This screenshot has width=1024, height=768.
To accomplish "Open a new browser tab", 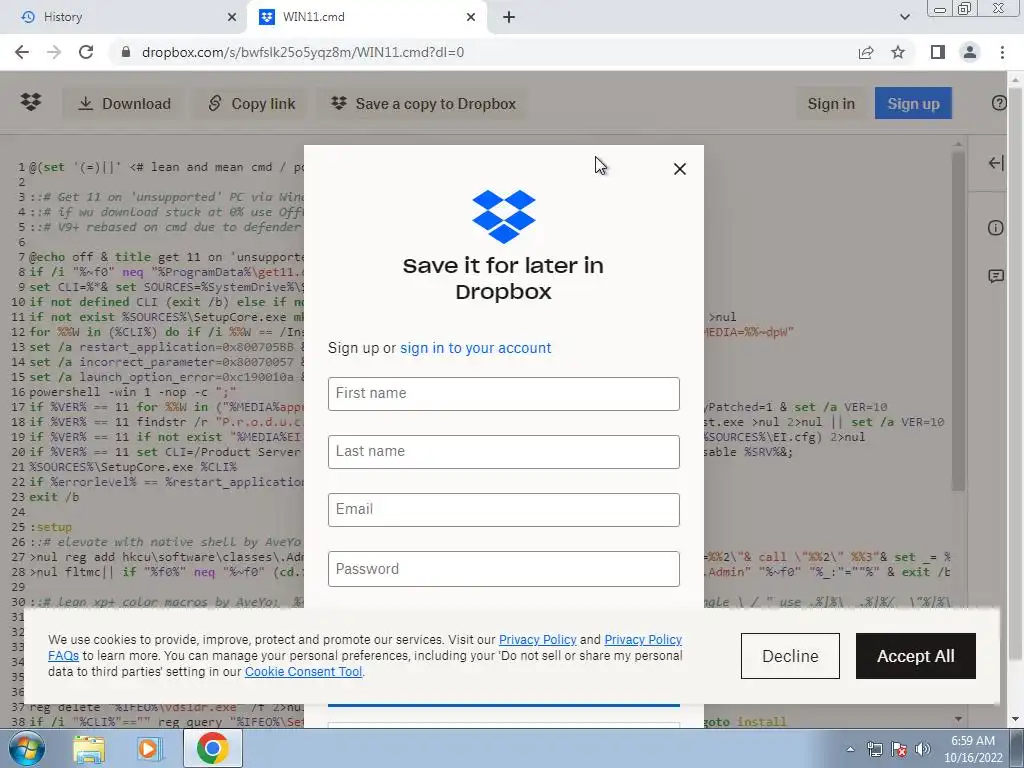I will pos(509,17).
